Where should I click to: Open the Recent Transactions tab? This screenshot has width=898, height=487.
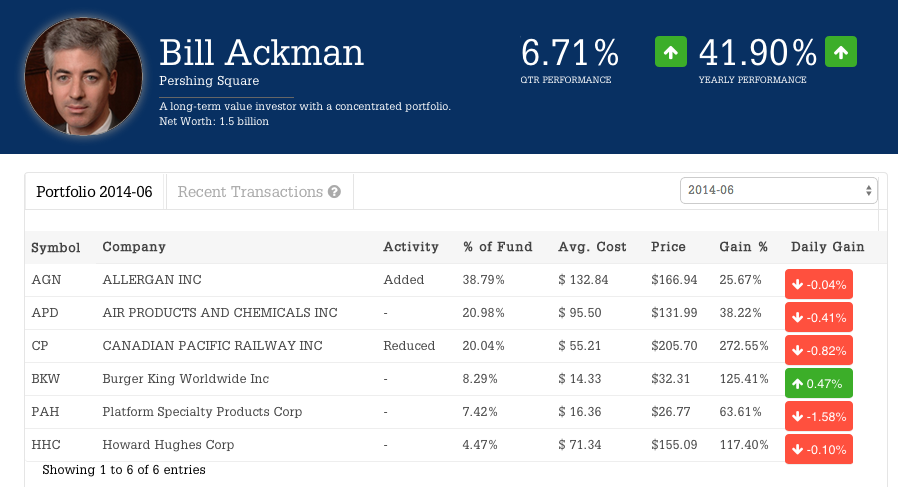tap(250, 192)
